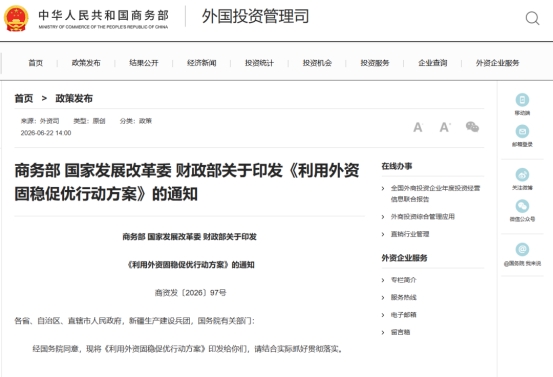The image size is (553, 377).
Task: Open the @国务院 我来说 icon
Action: click(522, 249)
